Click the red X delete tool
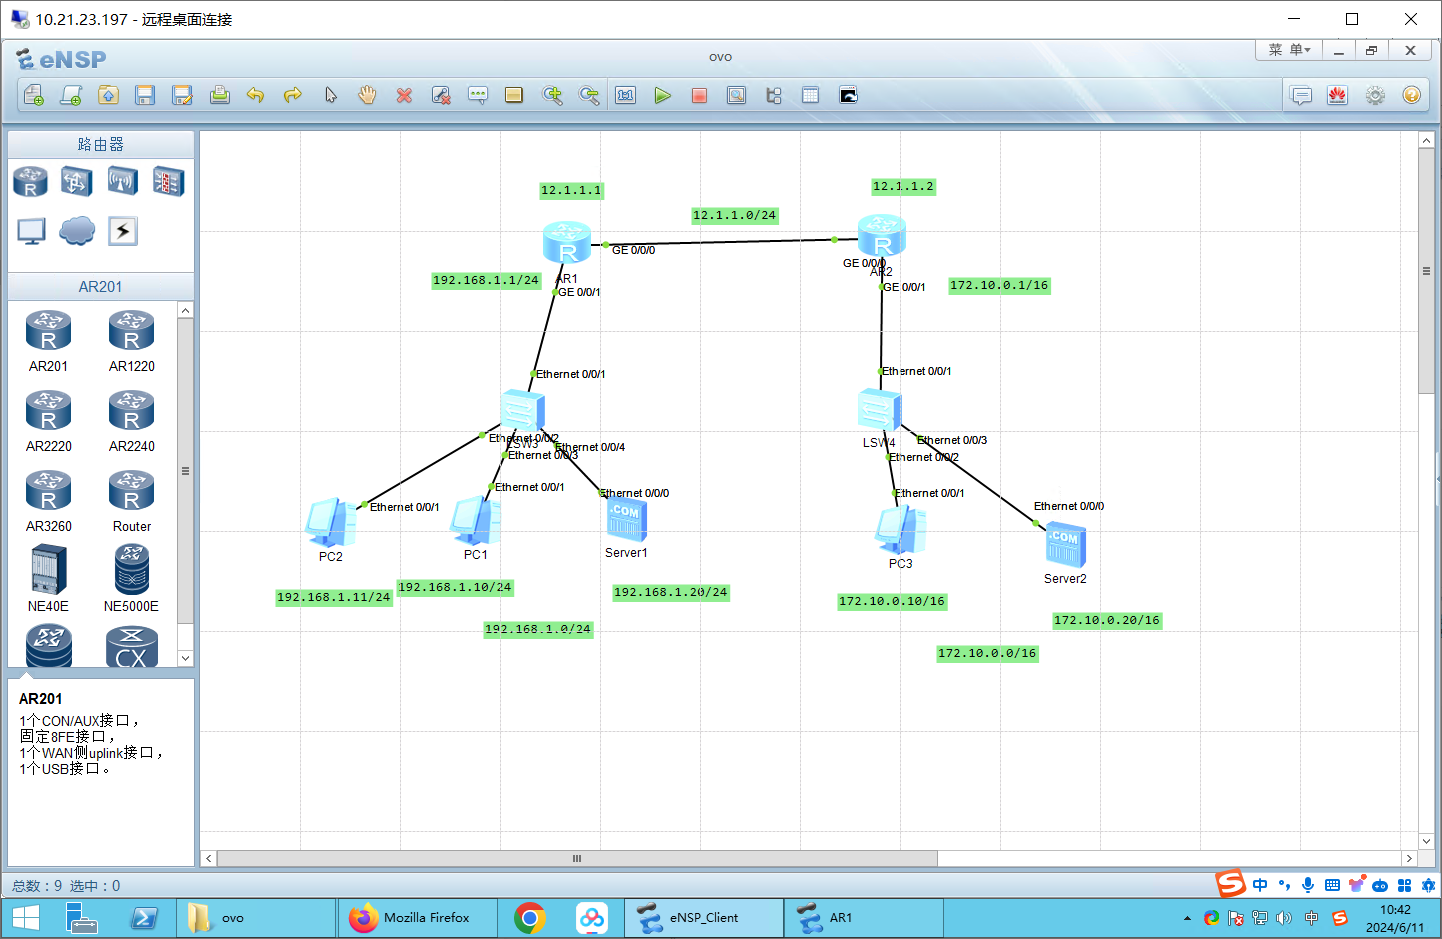The height and width of the screenshot is (939, 1442). (404, 95)
